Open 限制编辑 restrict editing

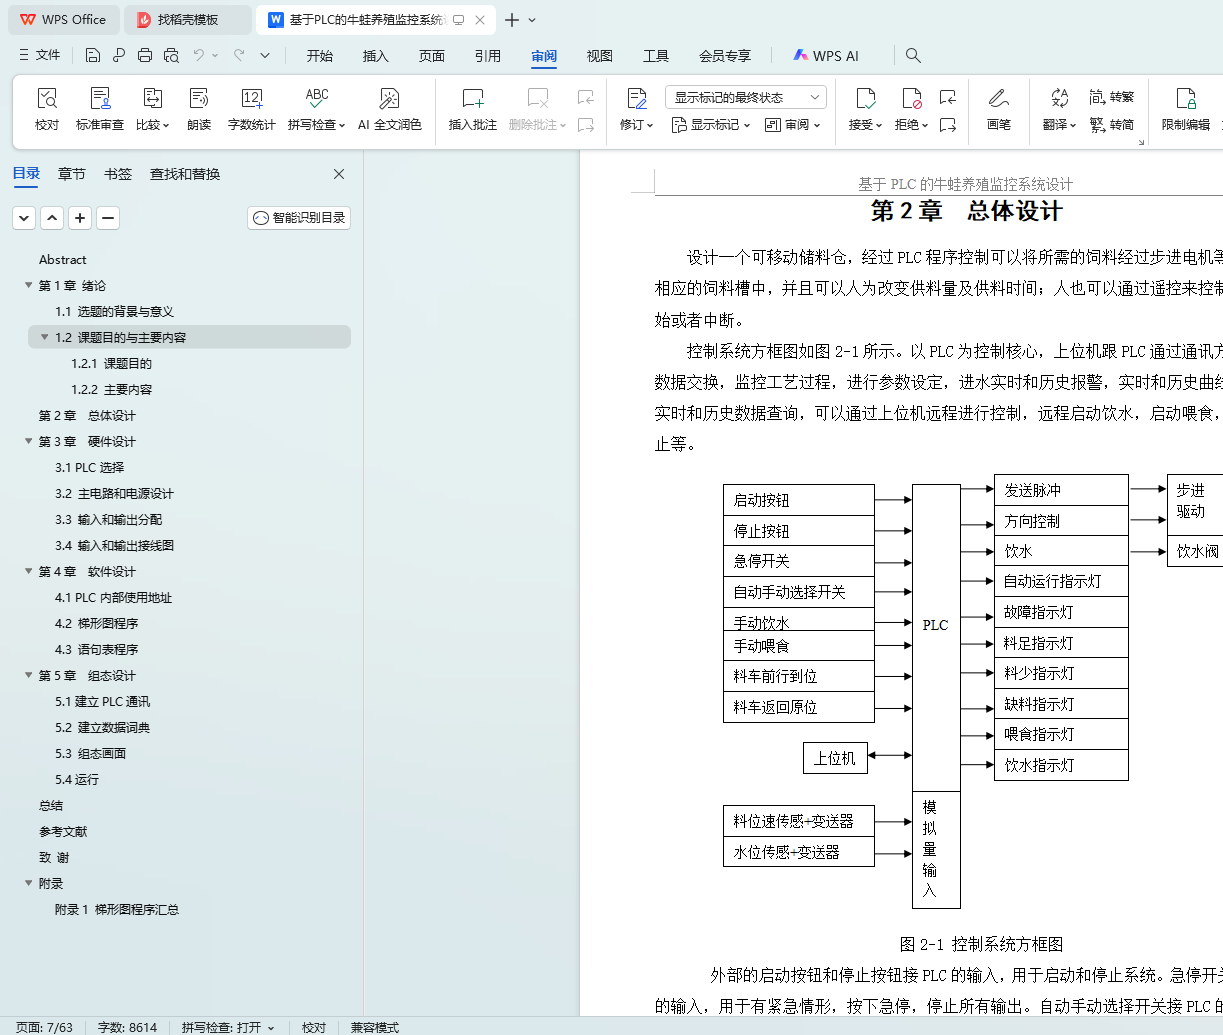click(1186, 109)
